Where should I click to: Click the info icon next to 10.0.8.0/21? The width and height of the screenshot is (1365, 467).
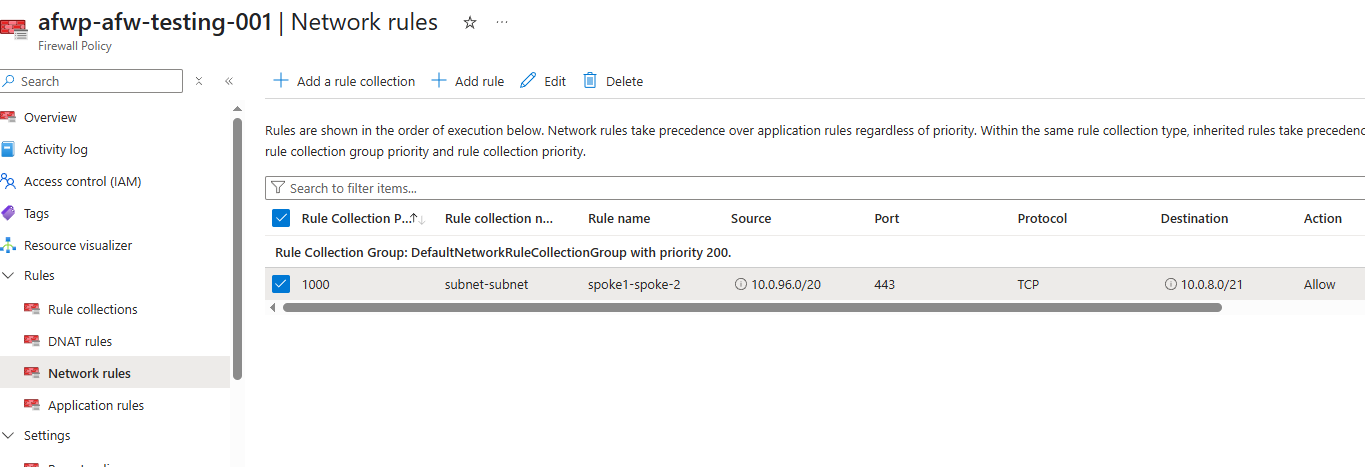click(x=1171, y=284)
